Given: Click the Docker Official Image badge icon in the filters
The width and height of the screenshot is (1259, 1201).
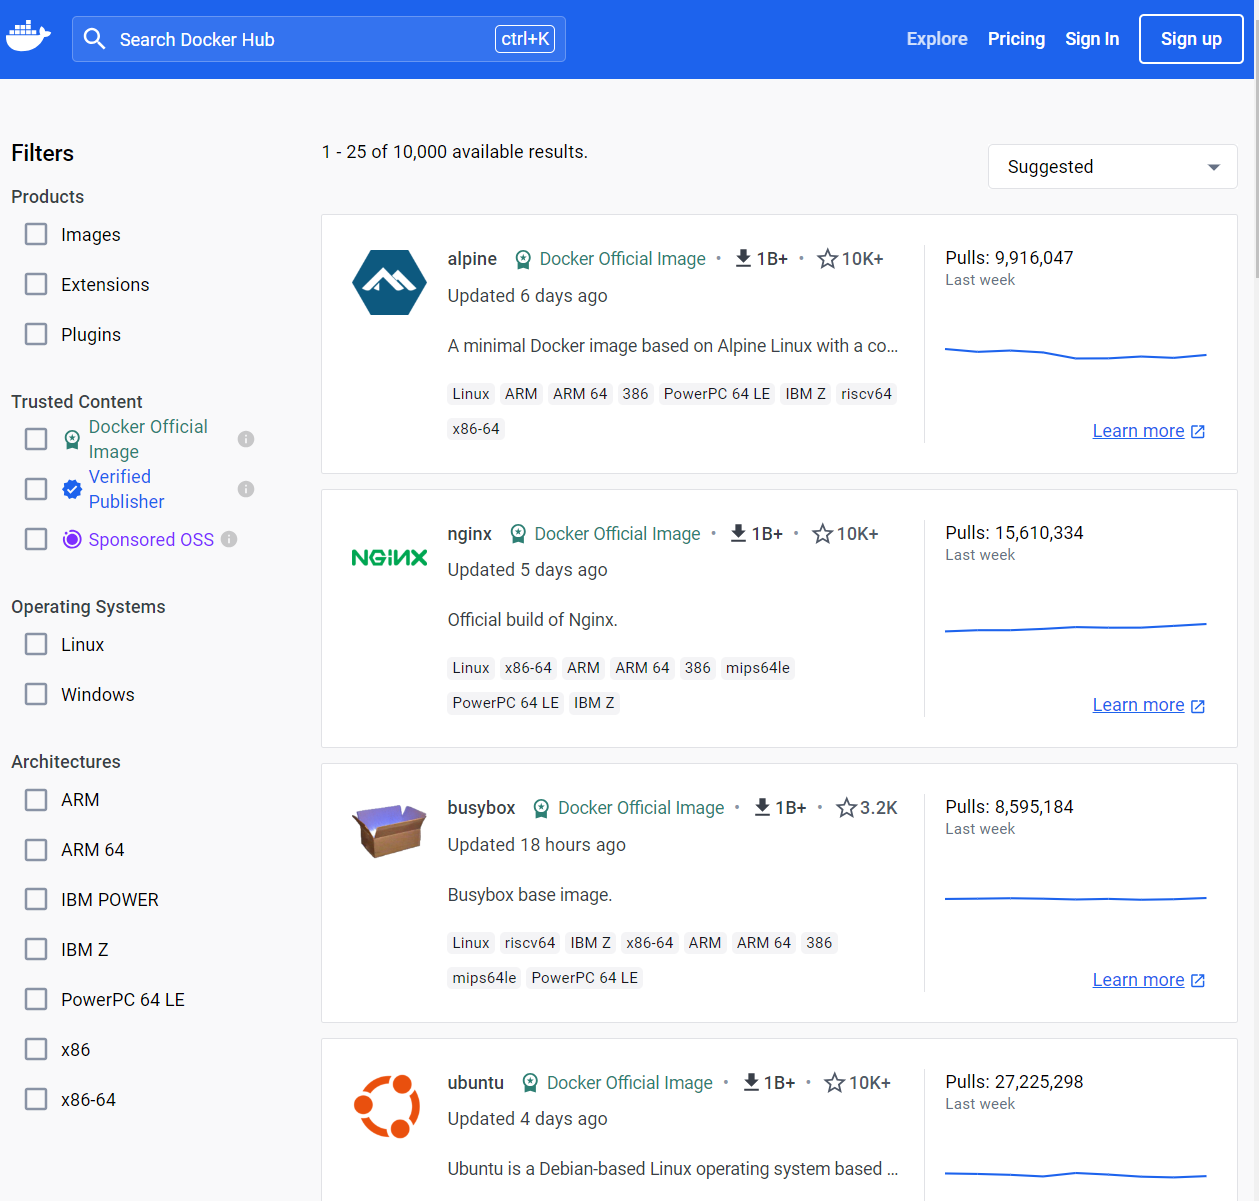Looking at the screenshot, I should point(72,439).
